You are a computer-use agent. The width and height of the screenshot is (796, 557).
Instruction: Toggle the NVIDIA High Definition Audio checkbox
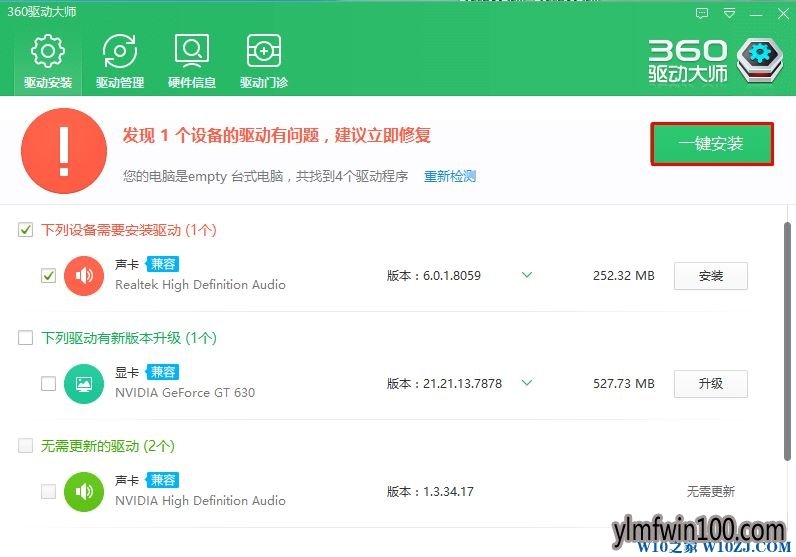48,492
